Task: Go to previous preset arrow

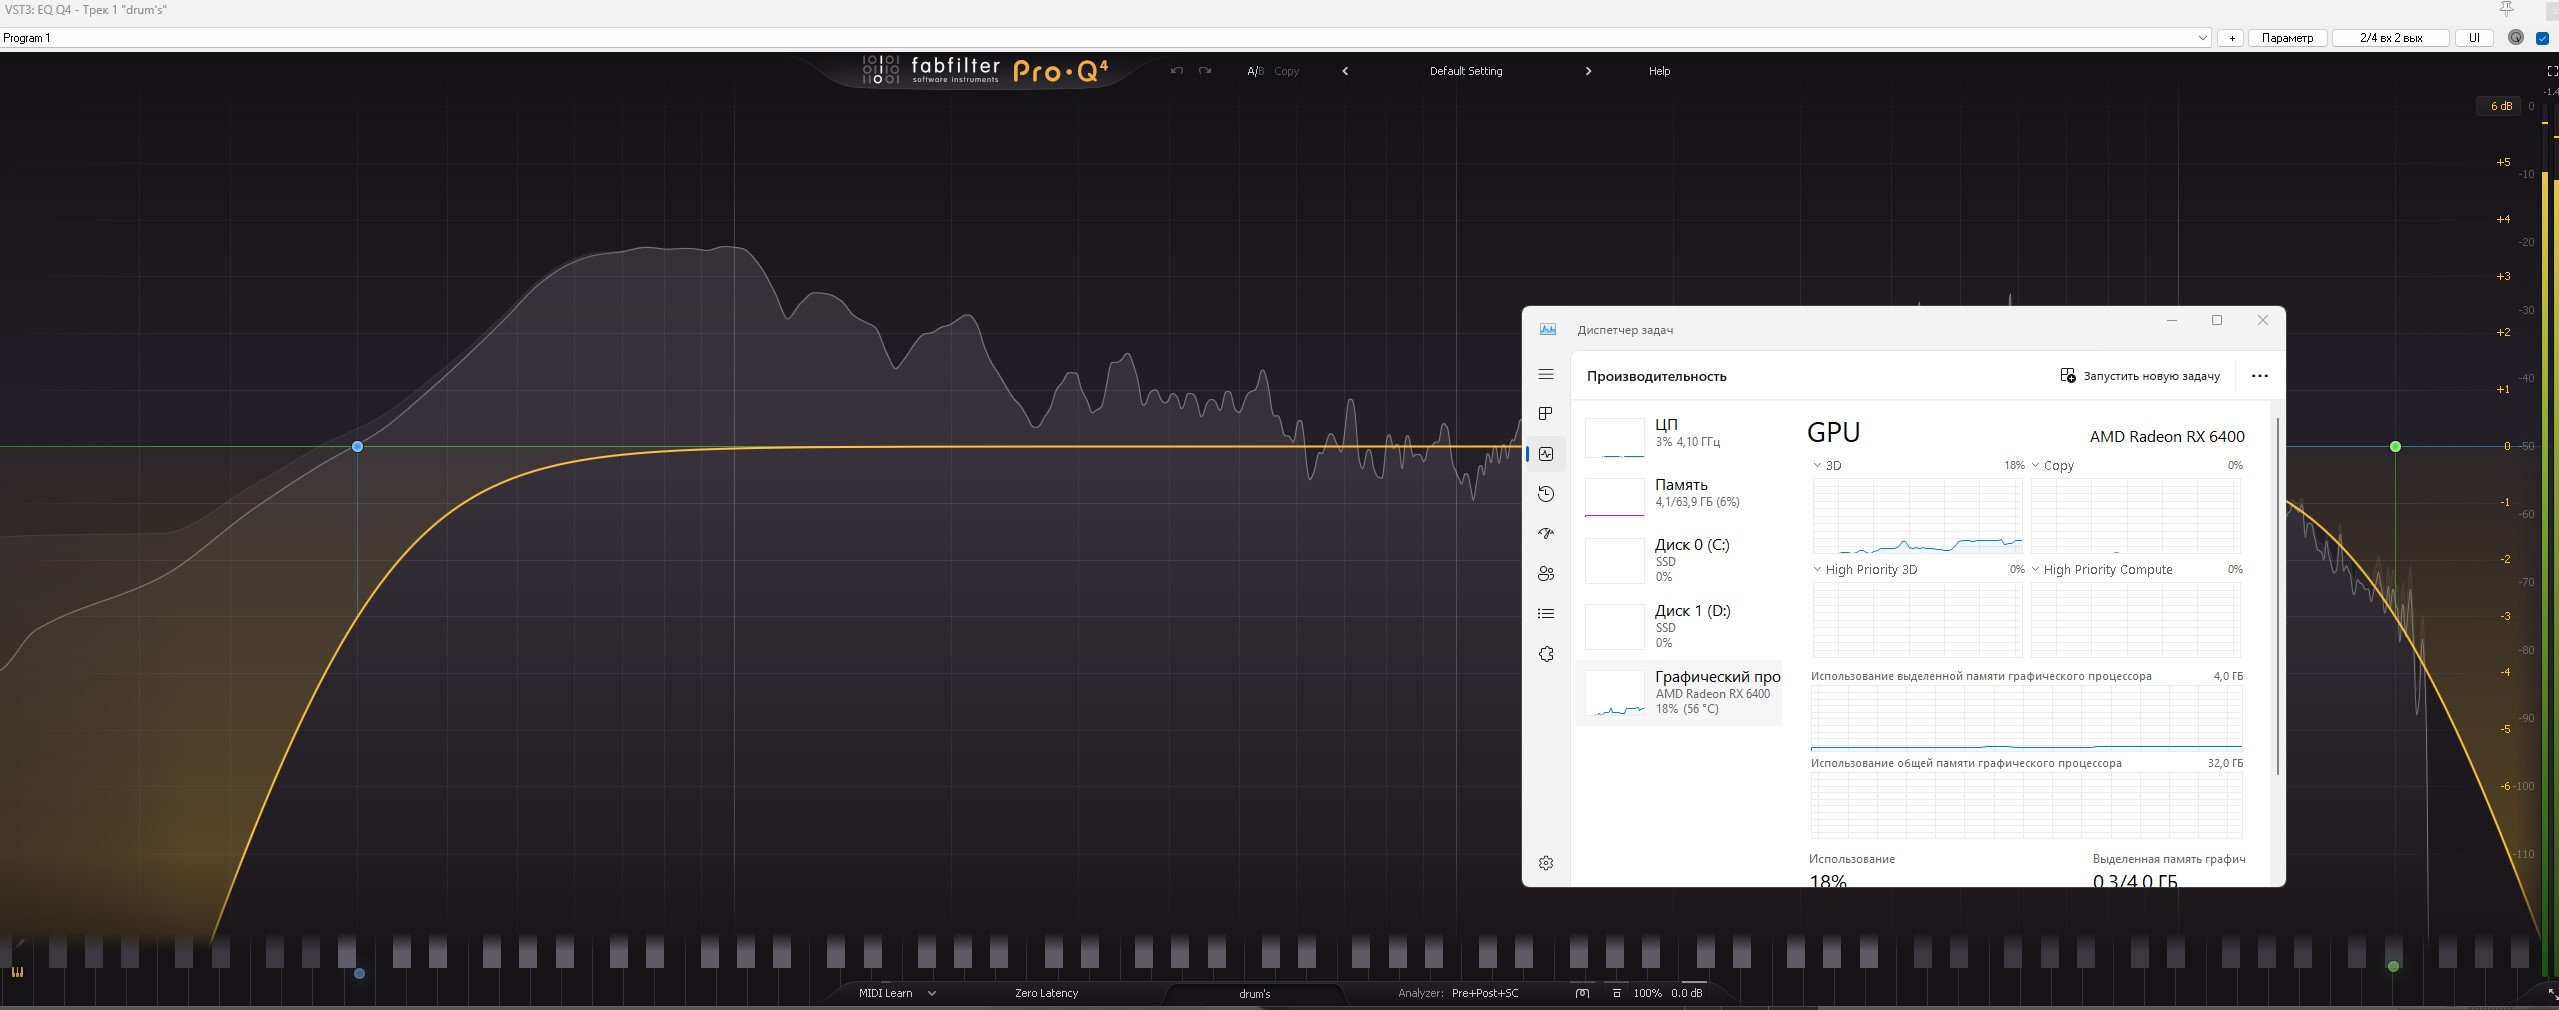Action: pos(1345,71)
